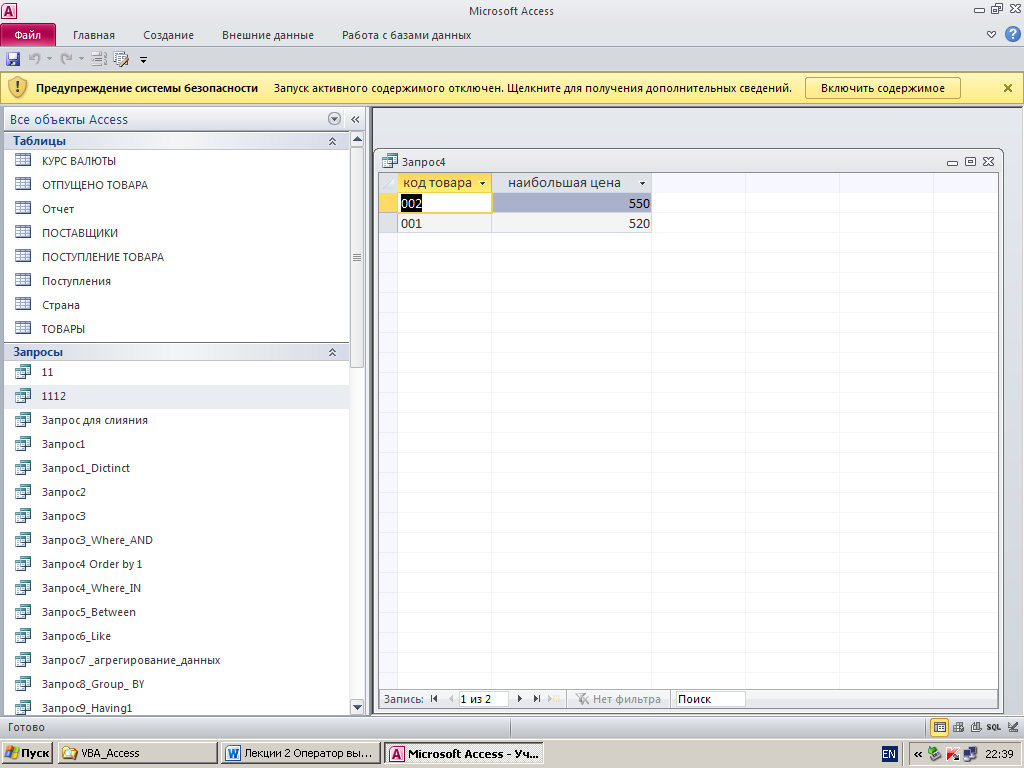Select Запрос7 _агрегирование_данных query
The width and height of the screenshot is (1024, 768).
131,660
